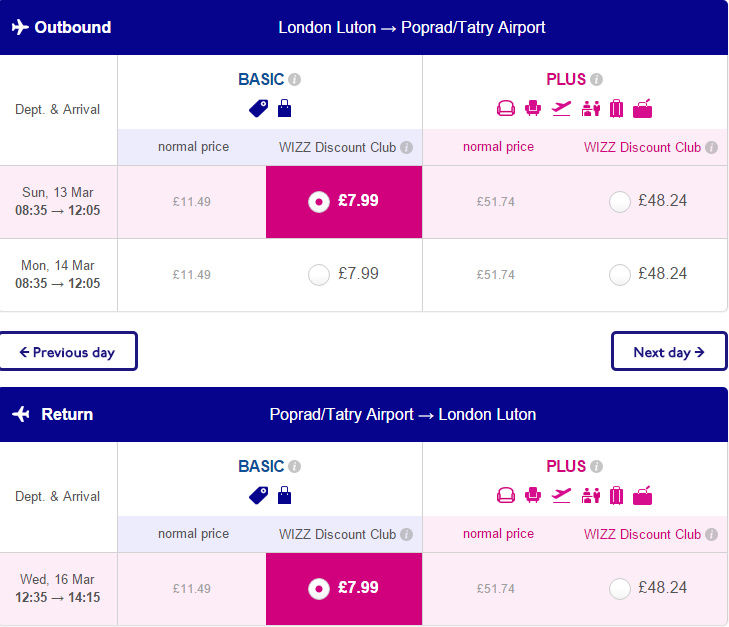Choose the selected £7.99 BASIC outbound Sun, 13 Mar radio
This screenshot has height=627, width=729.
click(319, 202)
